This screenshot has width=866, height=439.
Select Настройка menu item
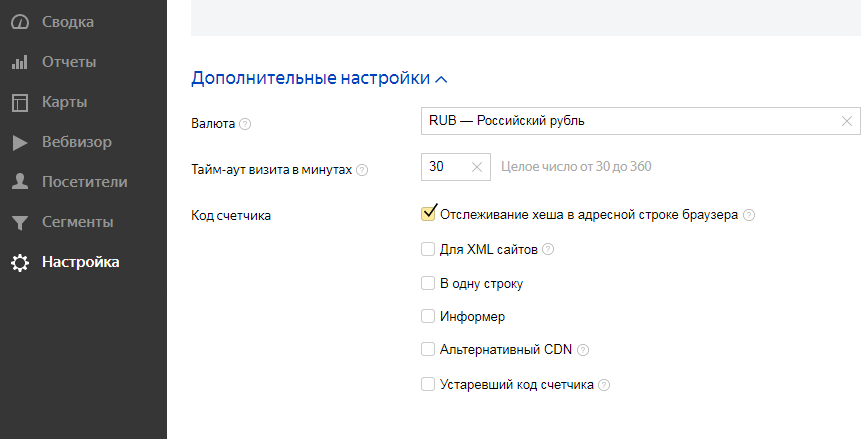pos(83,262)
